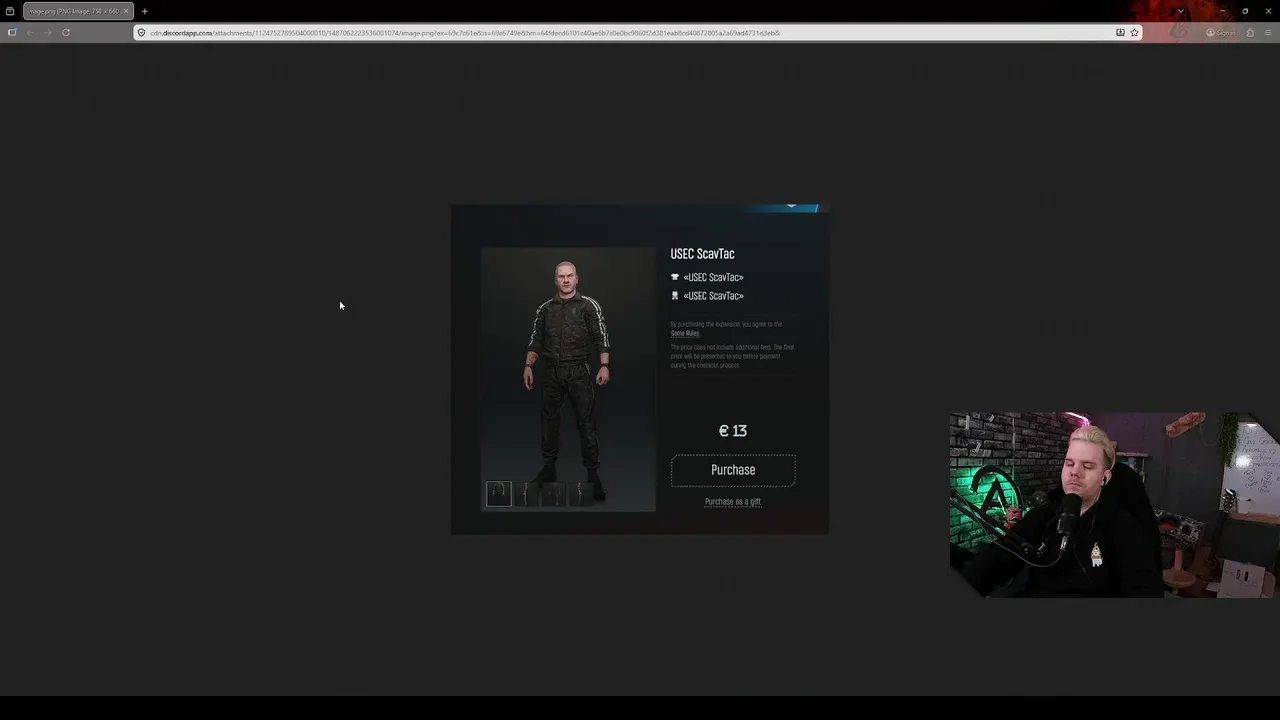Expand the list all tabs chevron
Image resolution: width=1280 pixels, height=720 pixels.
pos(1181,11)
